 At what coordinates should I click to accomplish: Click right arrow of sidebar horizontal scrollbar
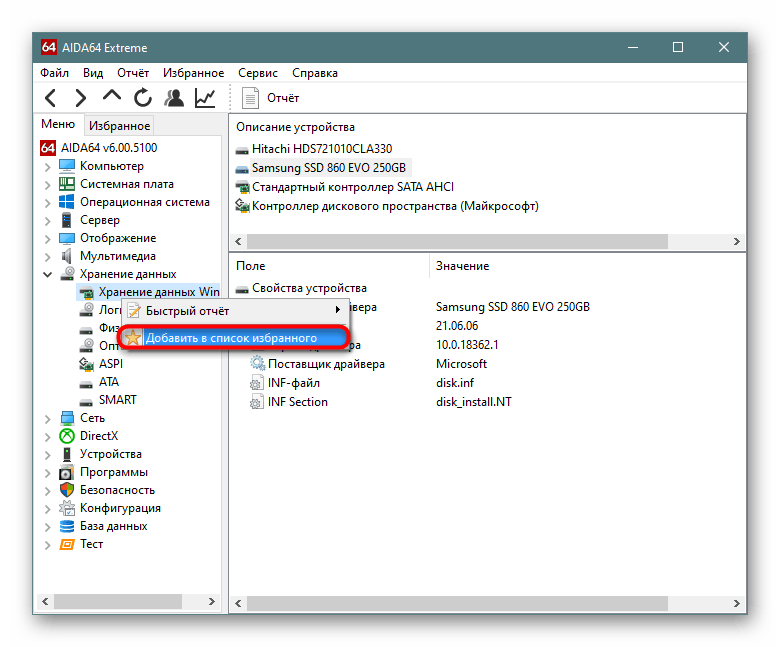[x=212, y=601]
